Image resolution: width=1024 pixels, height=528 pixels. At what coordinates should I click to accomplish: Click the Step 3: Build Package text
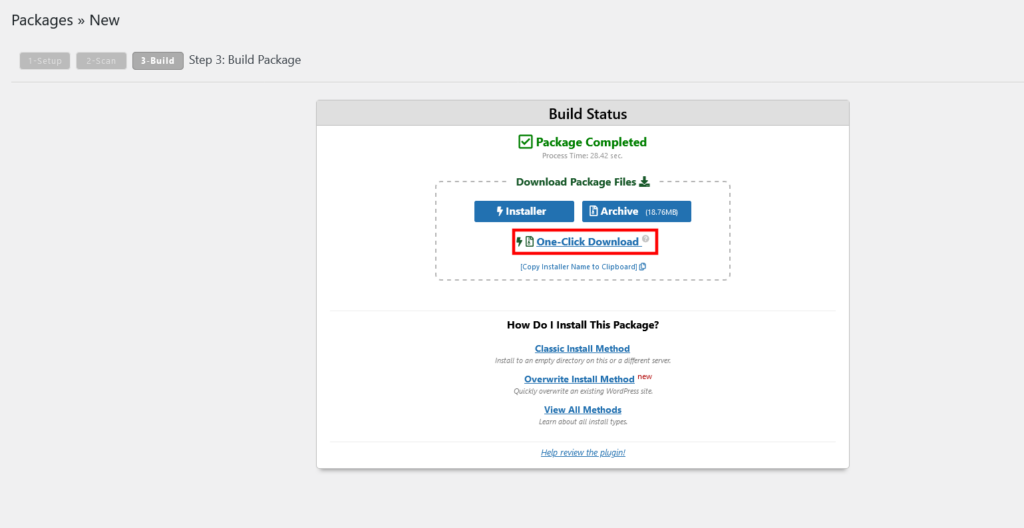245,60
